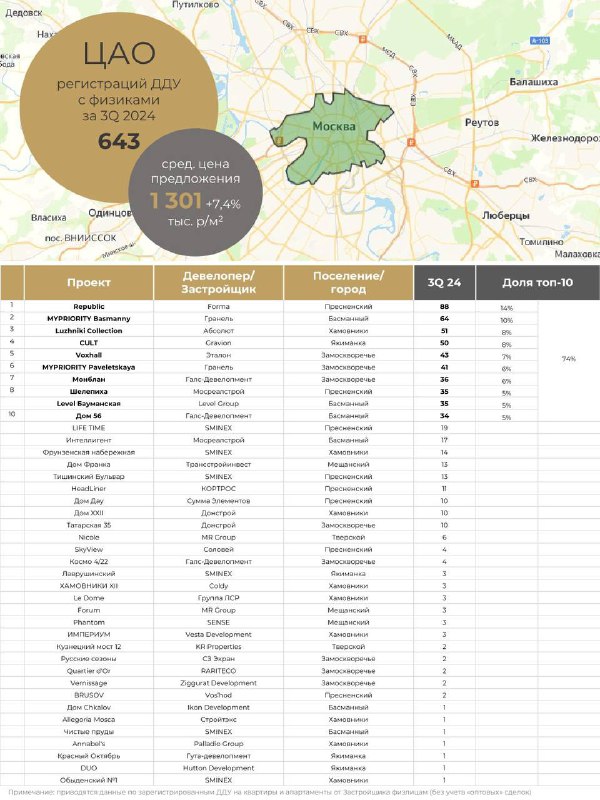Click the Дом Франка project name
The height and width of the screenshot is (800, 600).
[89, 465]
